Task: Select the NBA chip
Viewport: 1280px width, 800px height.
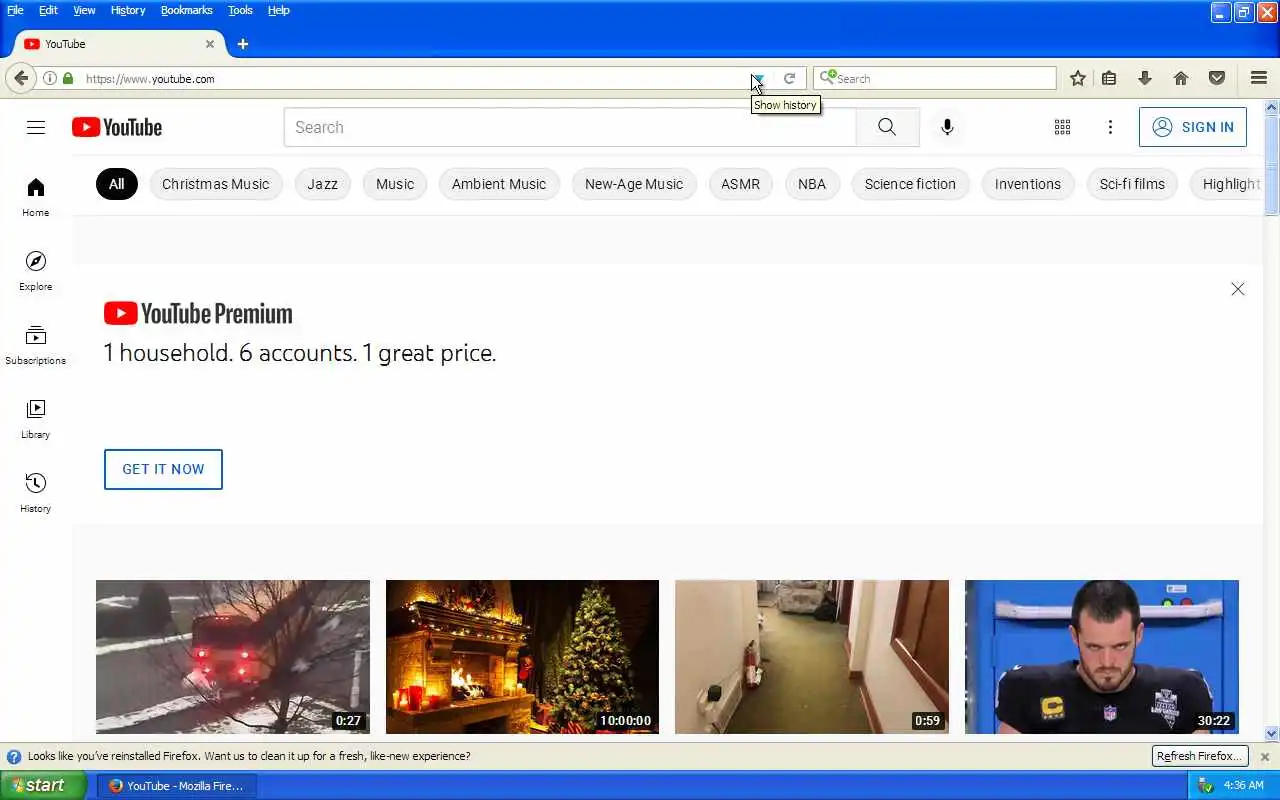Action: [812, 184]
